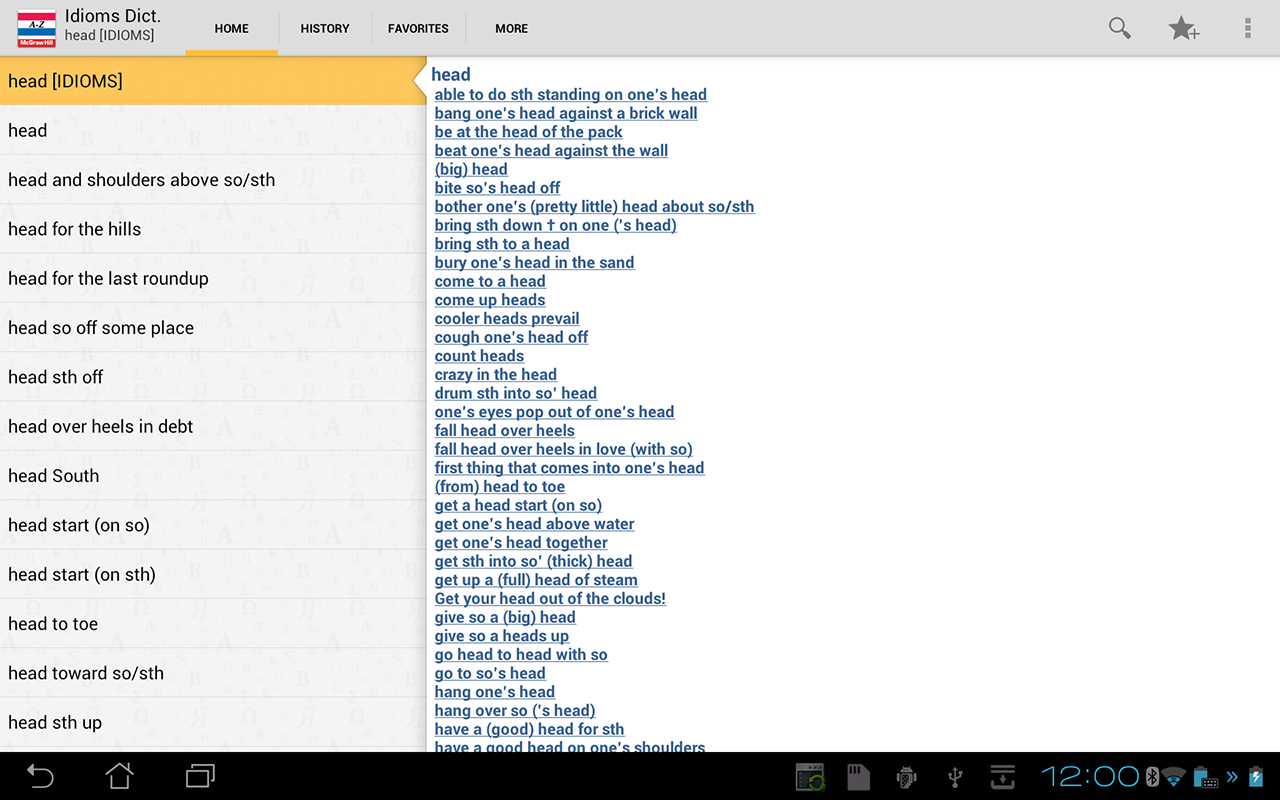Viewport: 1280px width, 800px height.
Task: Open the Recent apps button
Action: coord(199,776)
